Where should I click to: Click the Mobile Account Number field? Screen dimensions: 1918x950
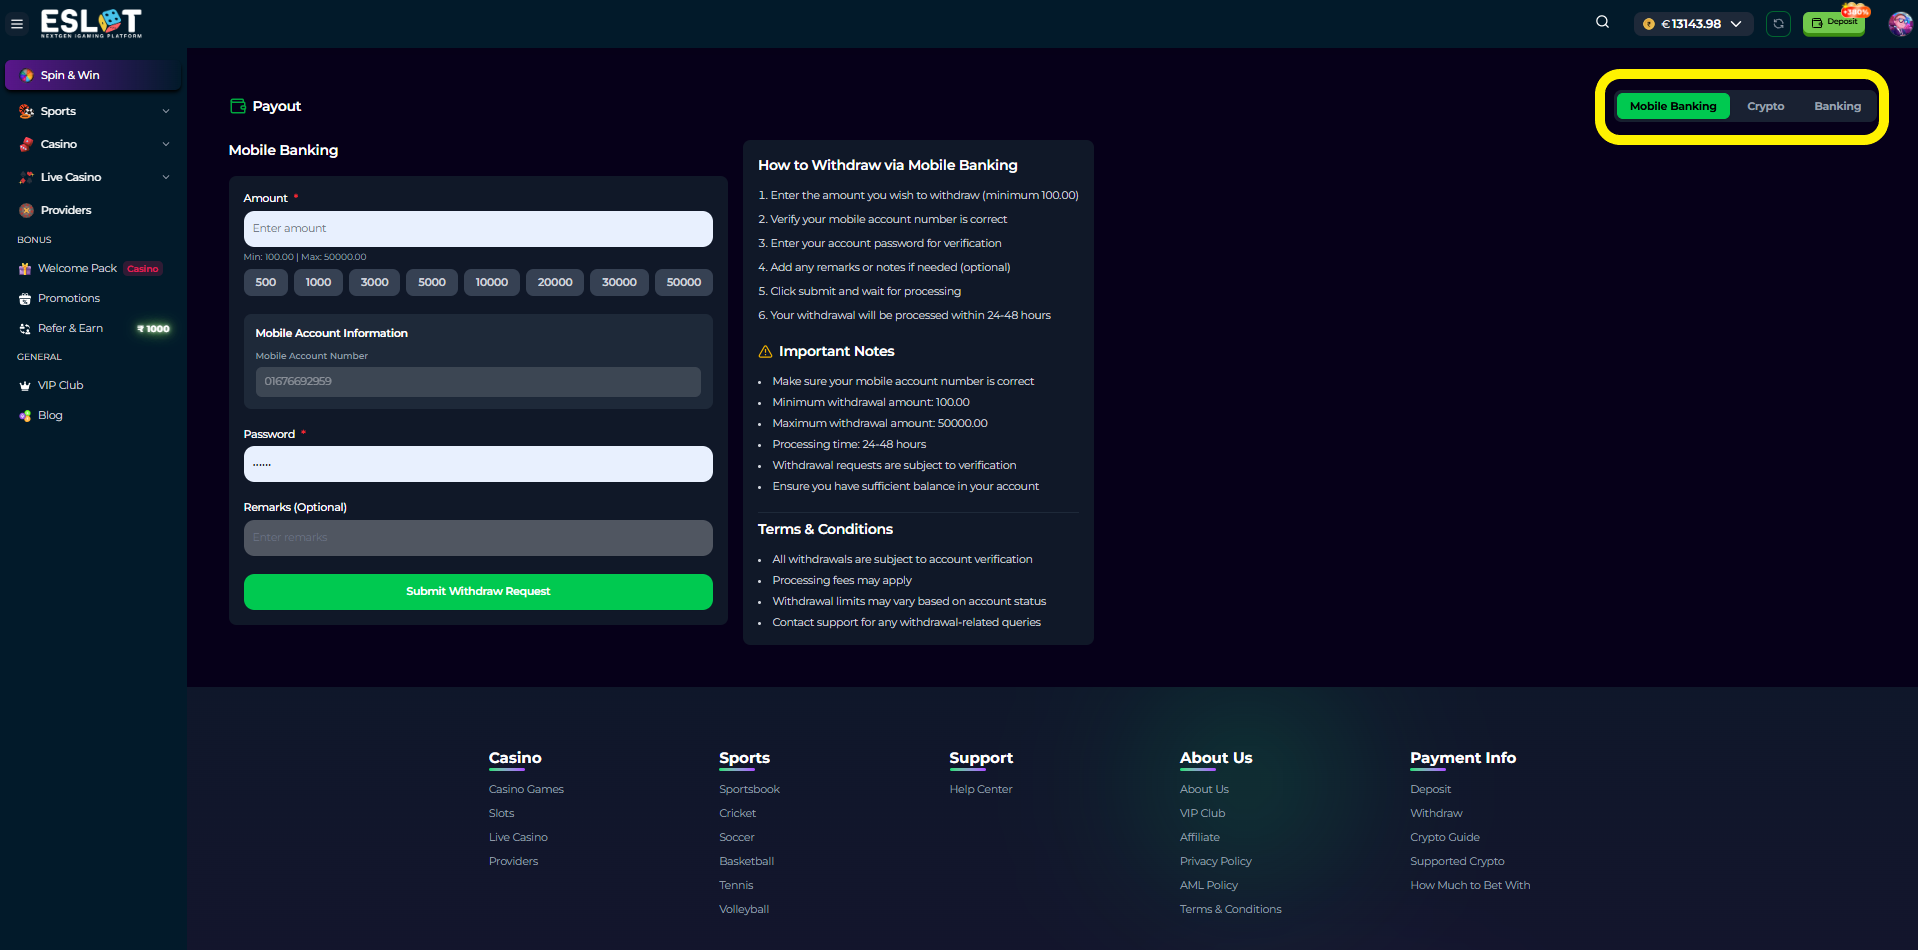[x=478, y=382]
